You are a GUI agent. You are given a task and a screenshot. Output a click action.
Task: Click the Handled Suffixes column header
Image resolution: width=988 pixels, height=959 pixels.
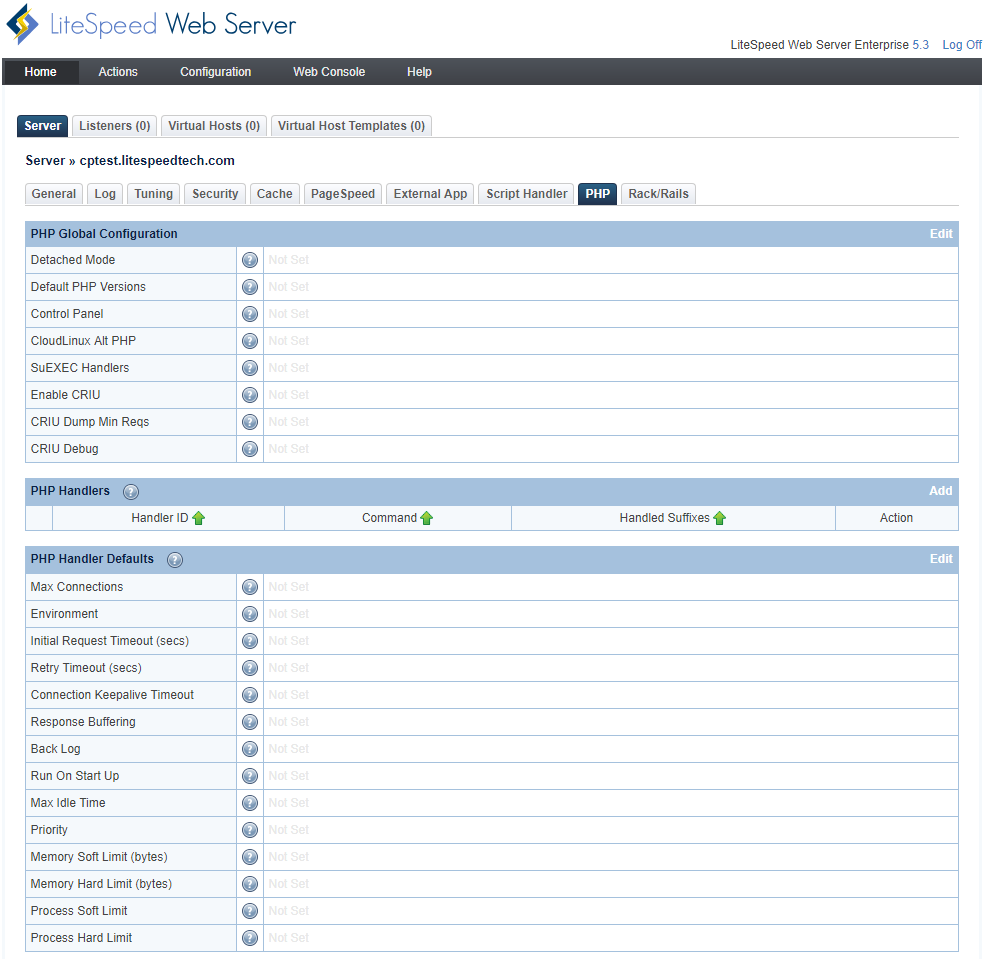[x=673, y=518]
